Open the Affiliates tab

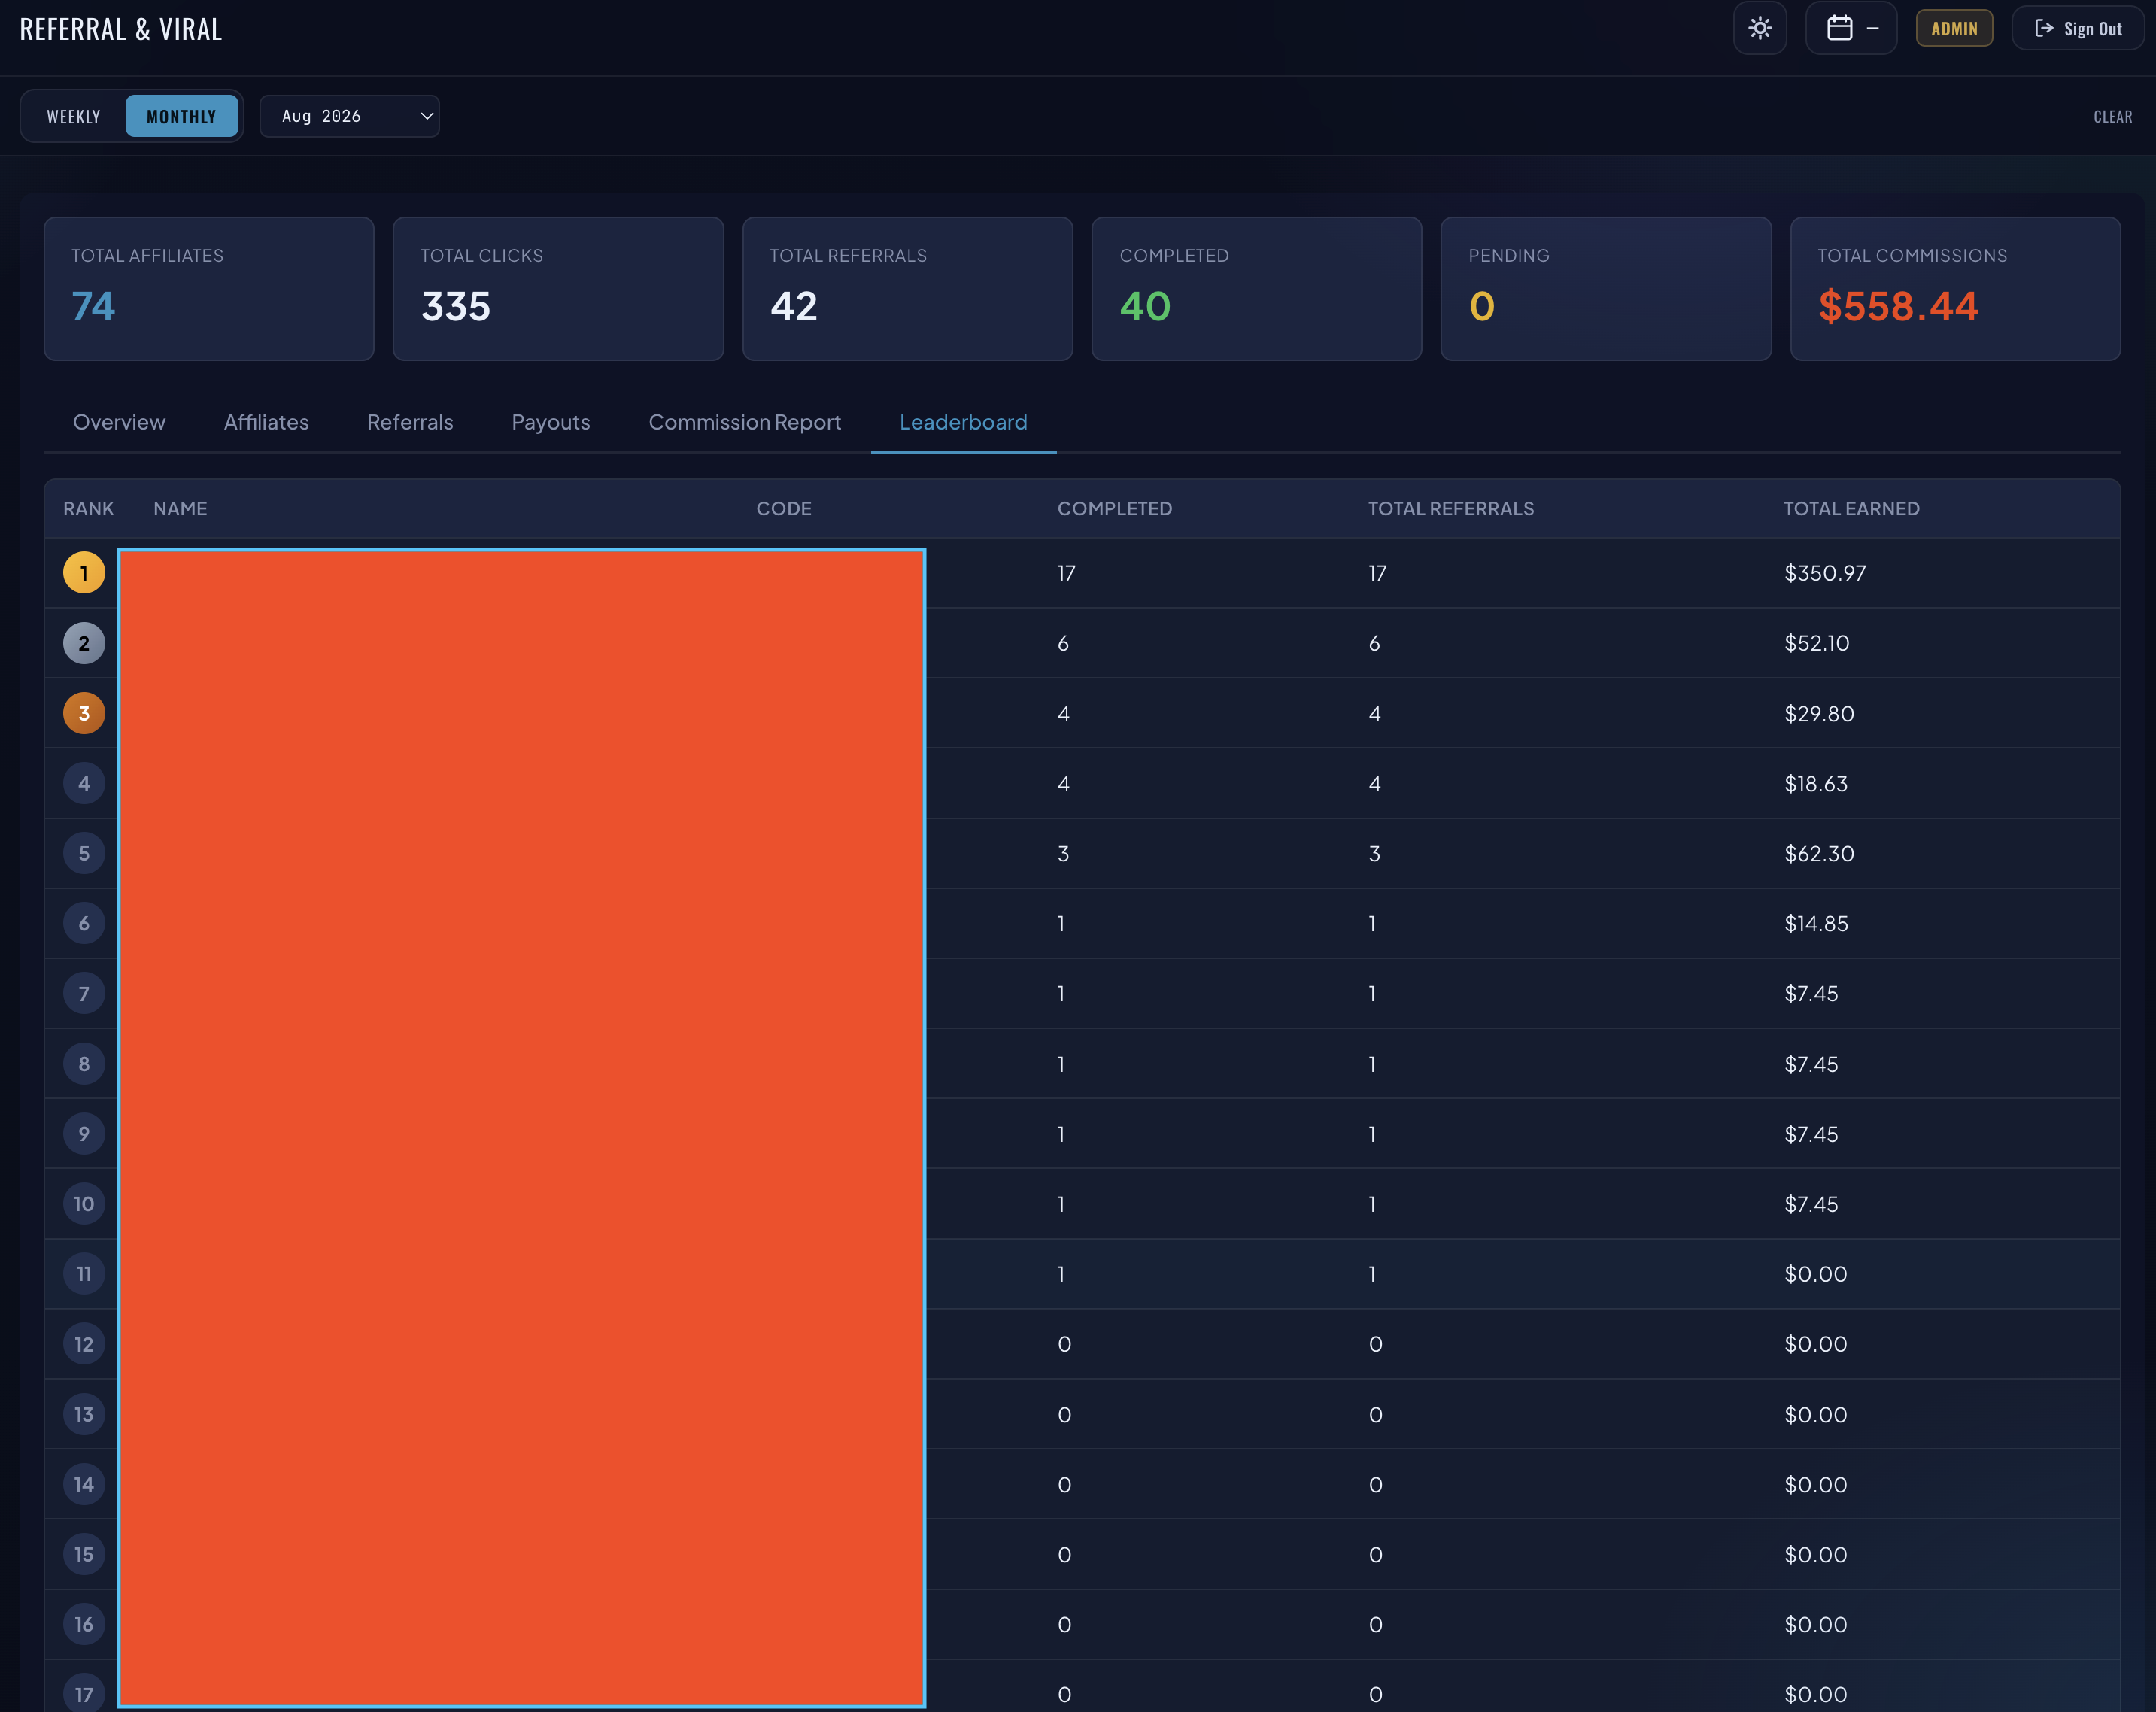tap(266, 422)
